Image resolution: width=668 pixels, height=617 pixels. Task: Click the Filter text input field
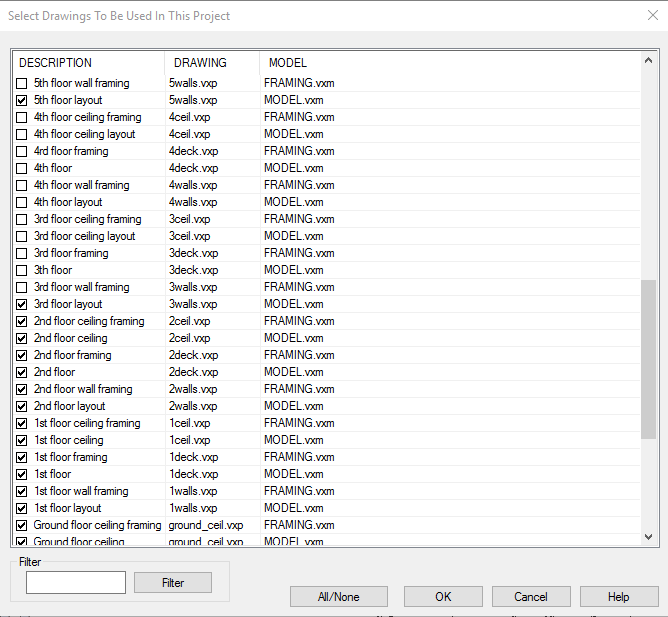[x=76, y=582]
